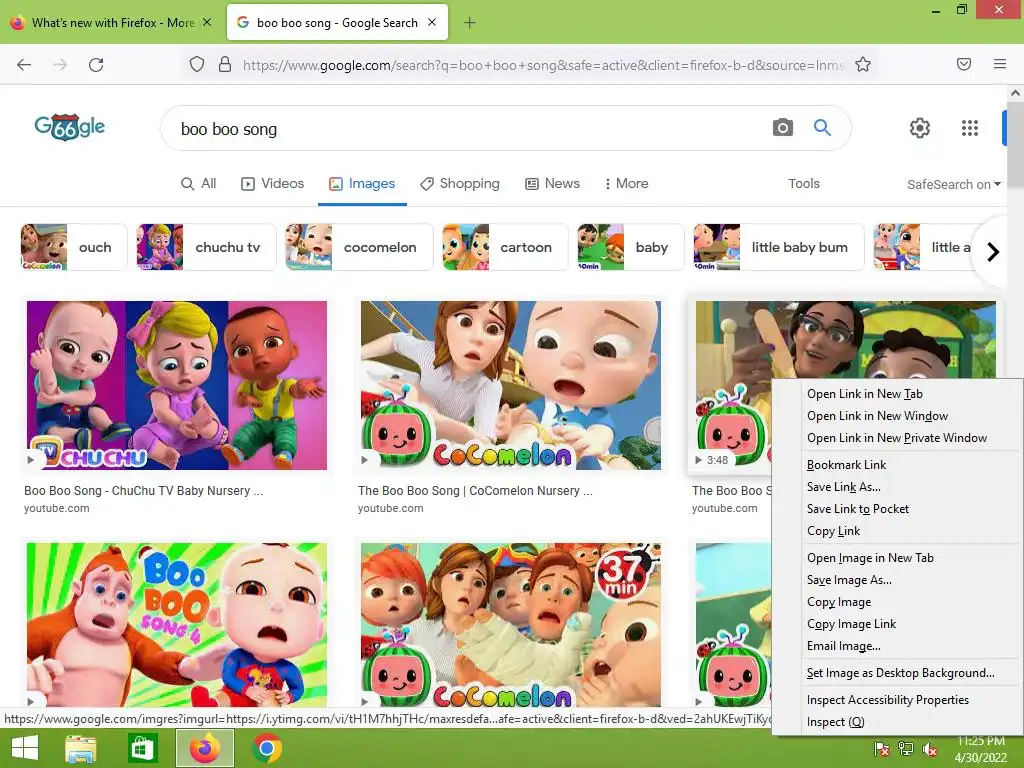The image size is (1024, 768).
Task: Click the network tray icon
Action: click(906, 749)
